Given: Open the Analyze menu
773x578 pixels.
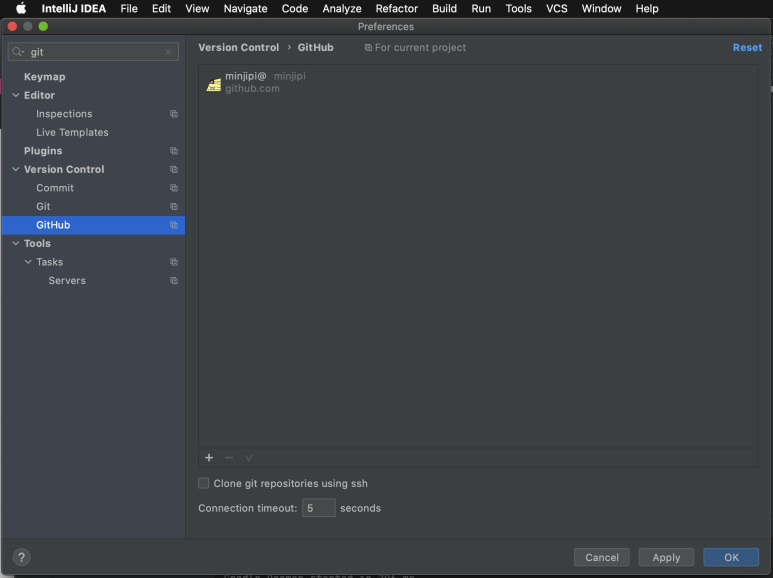Looking at the screenshot, I should coord(342,8).
